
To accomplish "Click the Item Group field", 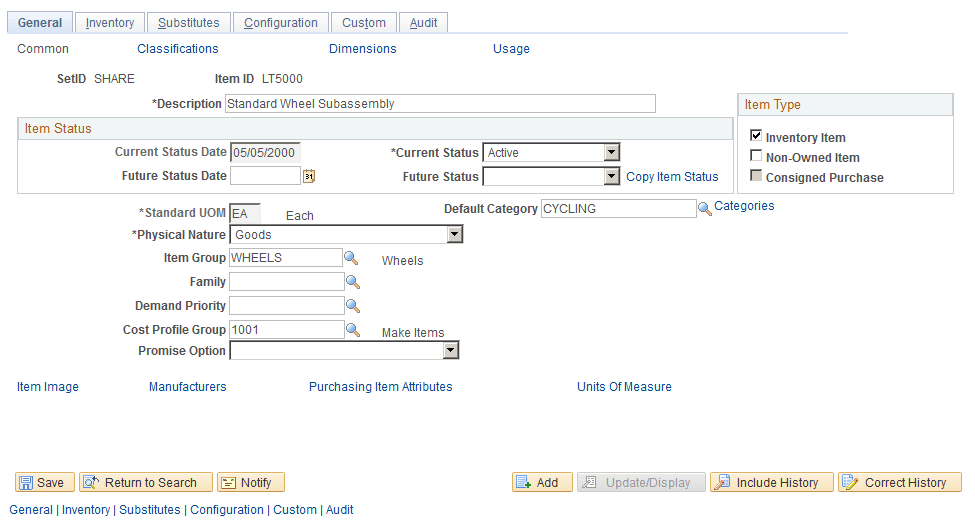I will pyautogui.click(x=286, y=258).
